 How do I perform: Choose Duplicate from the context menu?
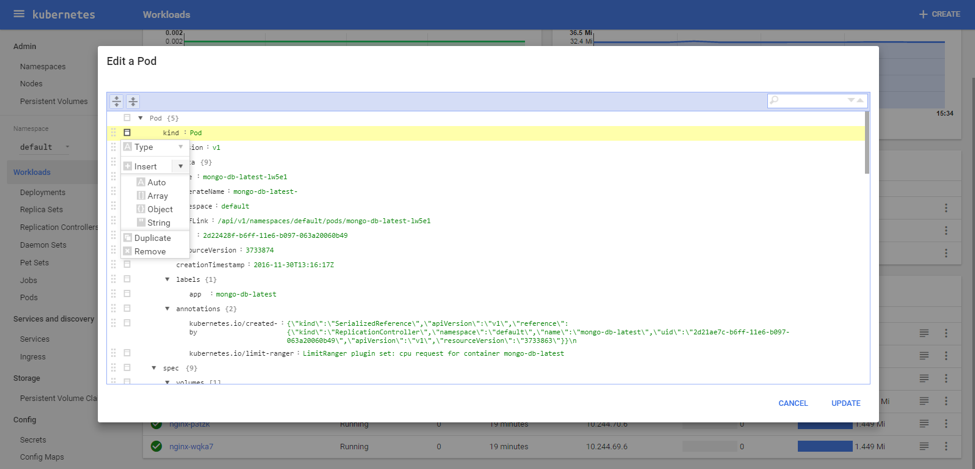tap(152, 238)
